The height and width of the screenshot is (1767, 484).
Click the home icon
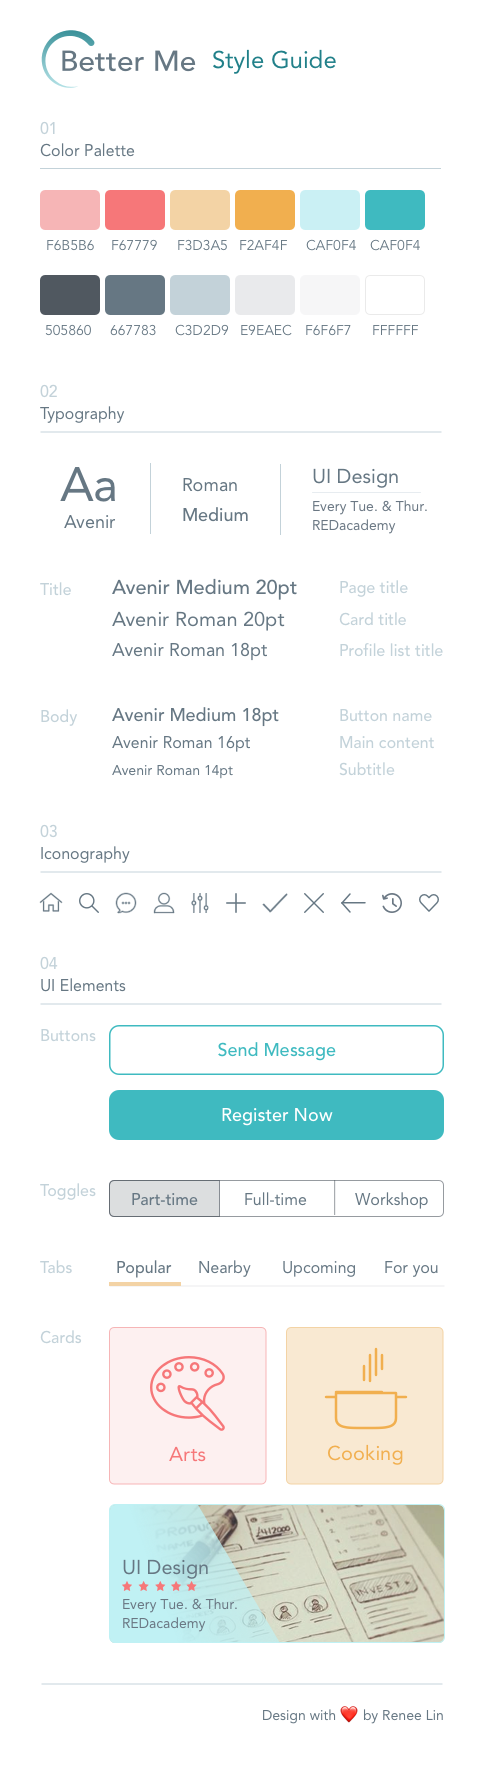(51, 903)
